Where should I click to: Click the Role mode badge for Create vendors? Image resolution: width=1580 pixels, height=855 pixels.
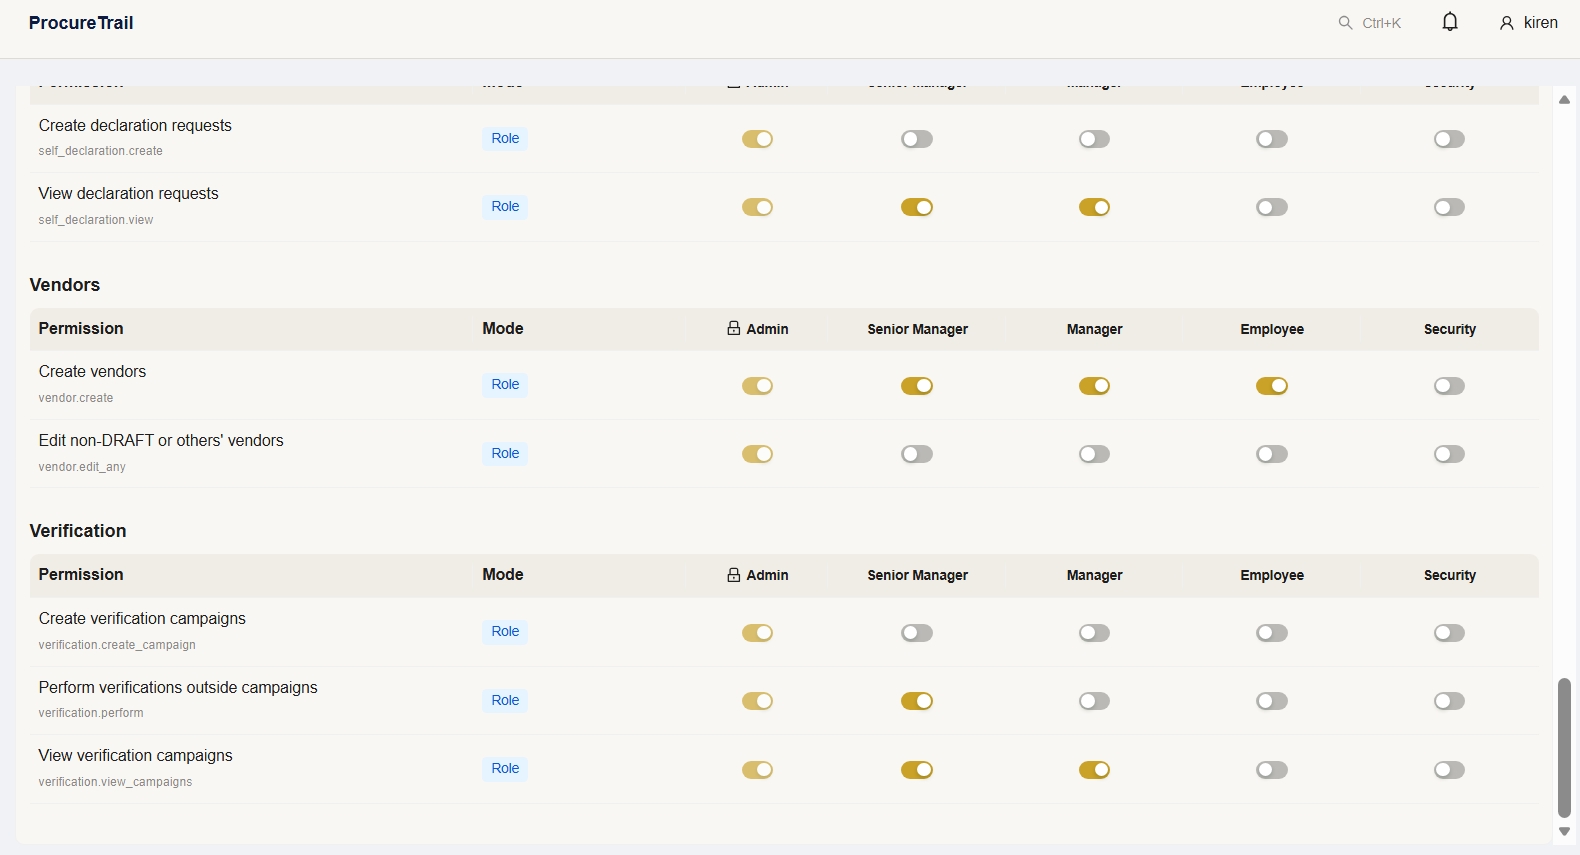(x=505, y=385)
